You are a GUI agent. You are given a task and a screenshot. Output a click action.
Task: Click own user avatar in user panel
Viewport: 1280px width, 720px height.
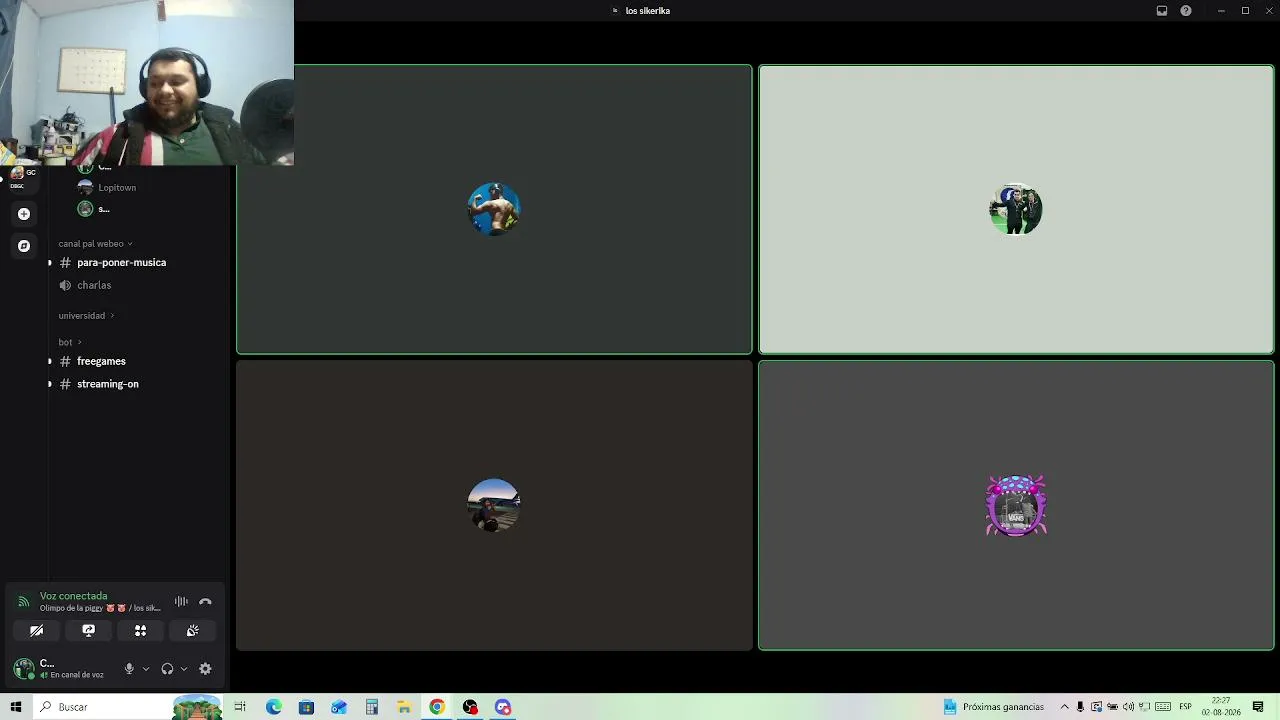coord(24,668)
